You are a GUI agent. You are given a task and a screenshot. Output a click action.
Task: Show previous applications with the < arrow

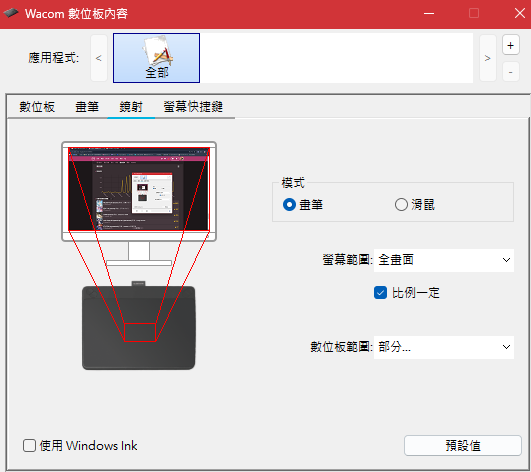pos(99,58)
